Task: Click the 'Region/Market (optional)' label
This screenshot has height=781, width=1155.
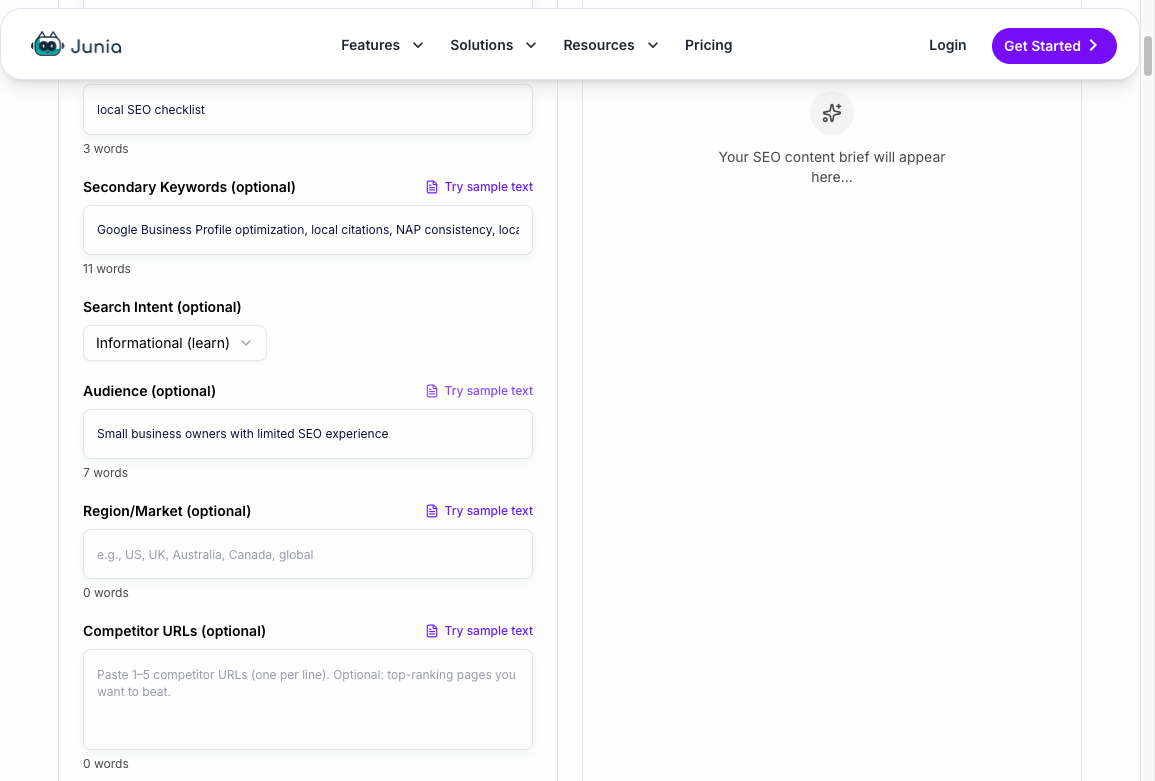Action: click(x=167, y=511)
